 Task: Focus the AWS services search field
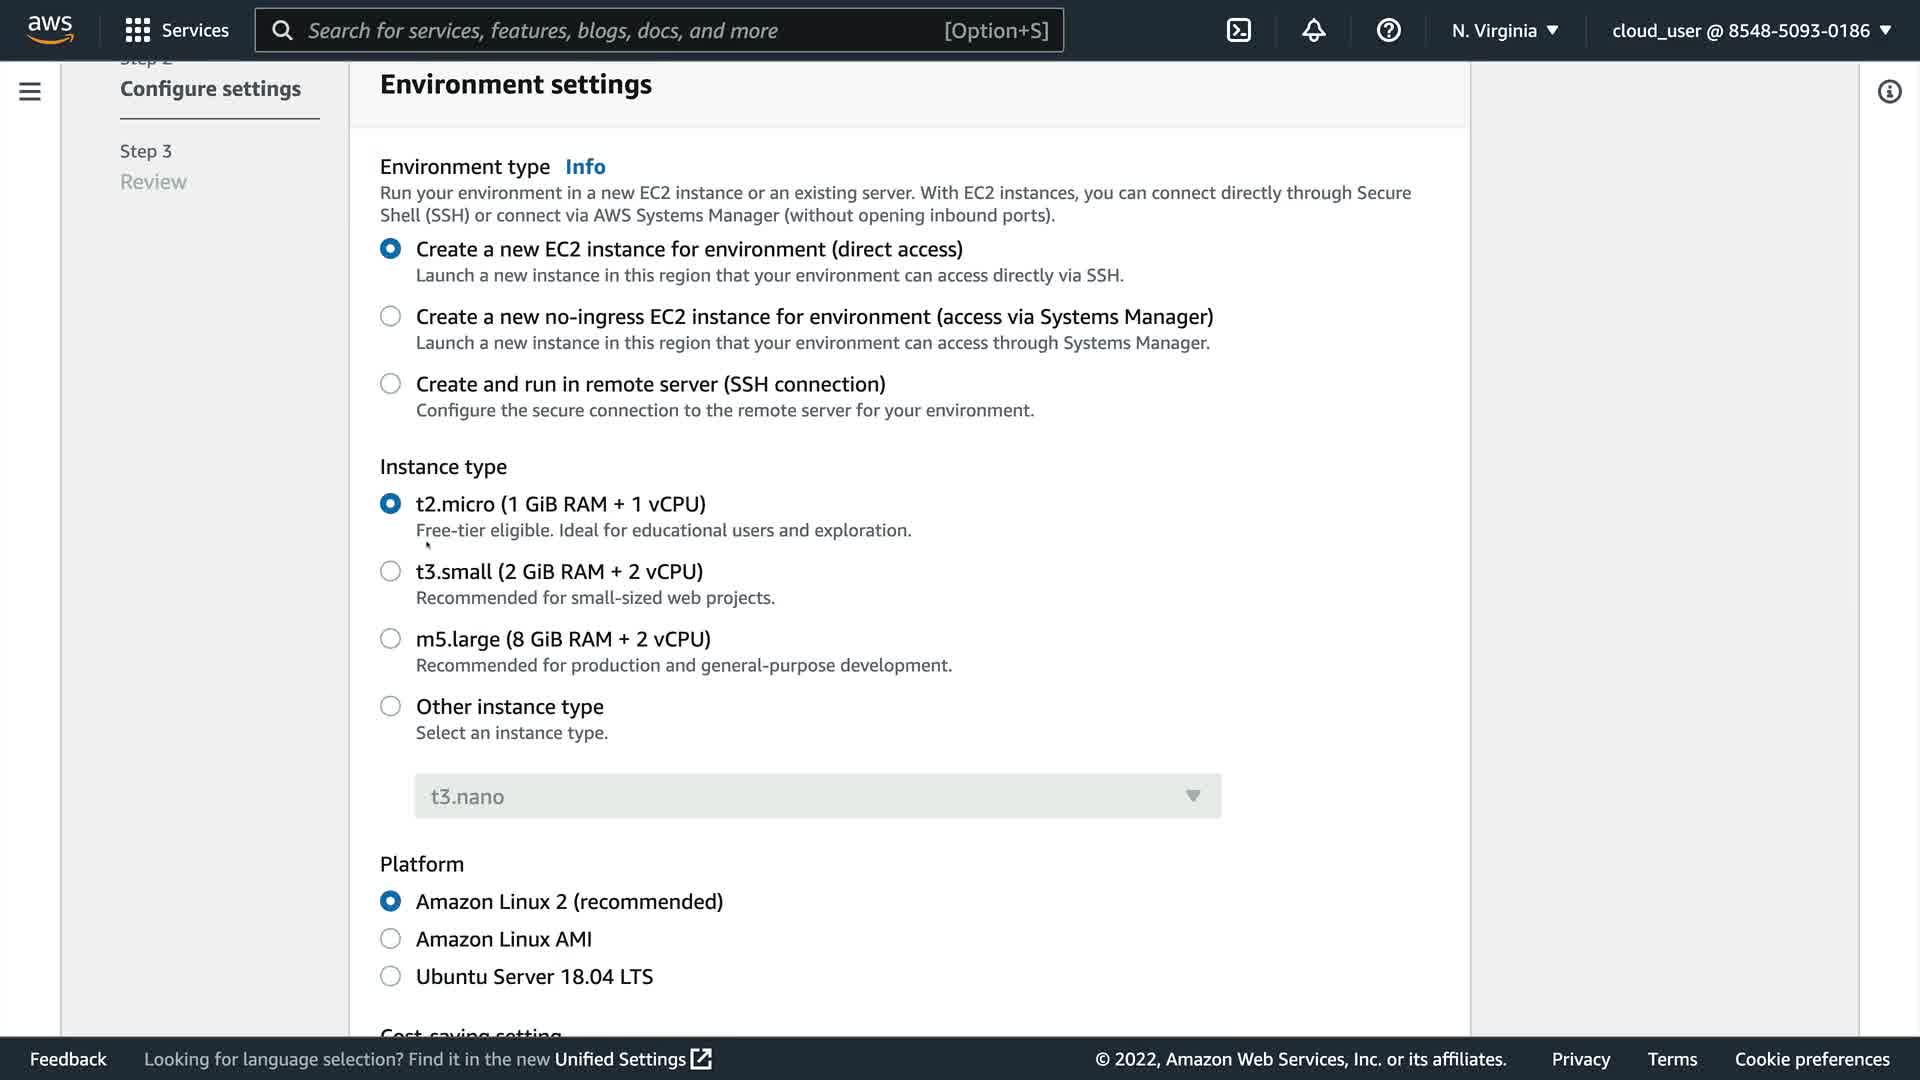[620, 30]
